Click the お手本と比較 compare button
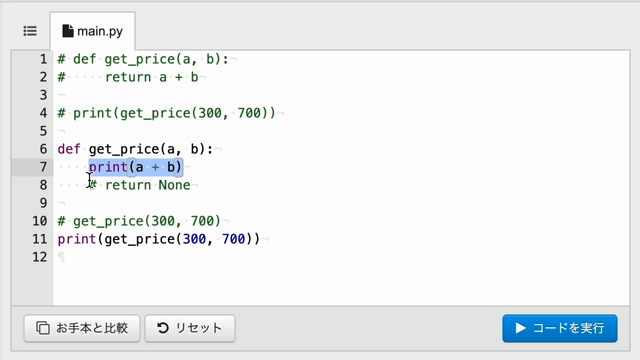 click(82, 328)
